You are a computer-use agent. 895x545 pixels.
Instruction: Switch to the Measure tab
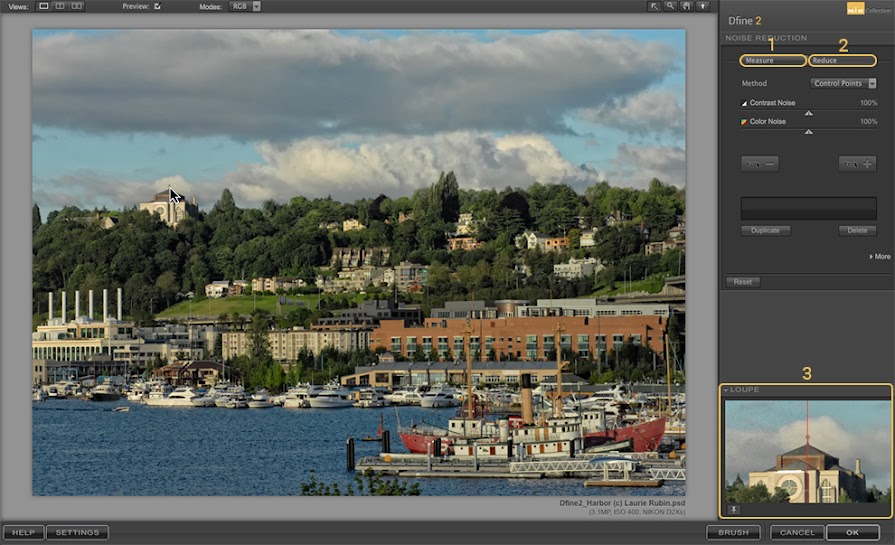tap(772, 61)
